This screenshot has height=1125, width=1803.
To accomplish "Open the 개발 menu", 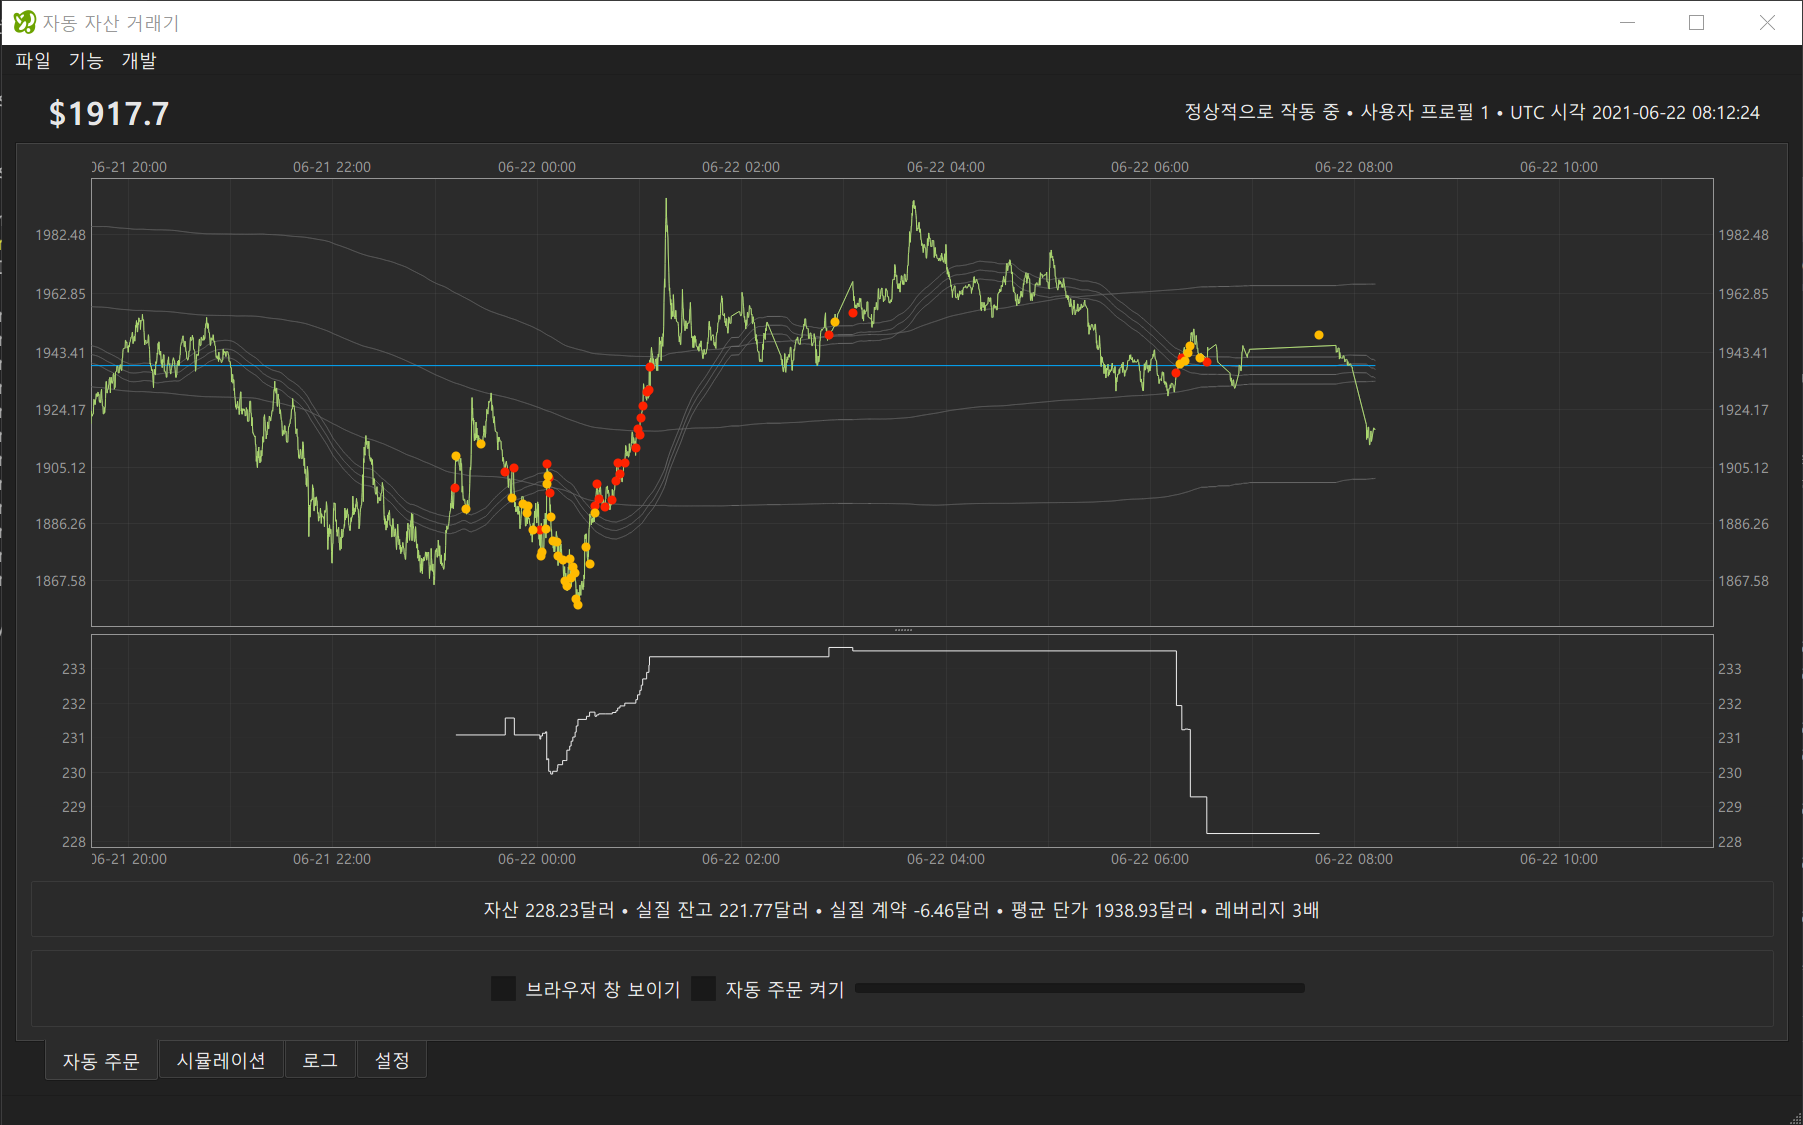I will (x=139, y=61).
